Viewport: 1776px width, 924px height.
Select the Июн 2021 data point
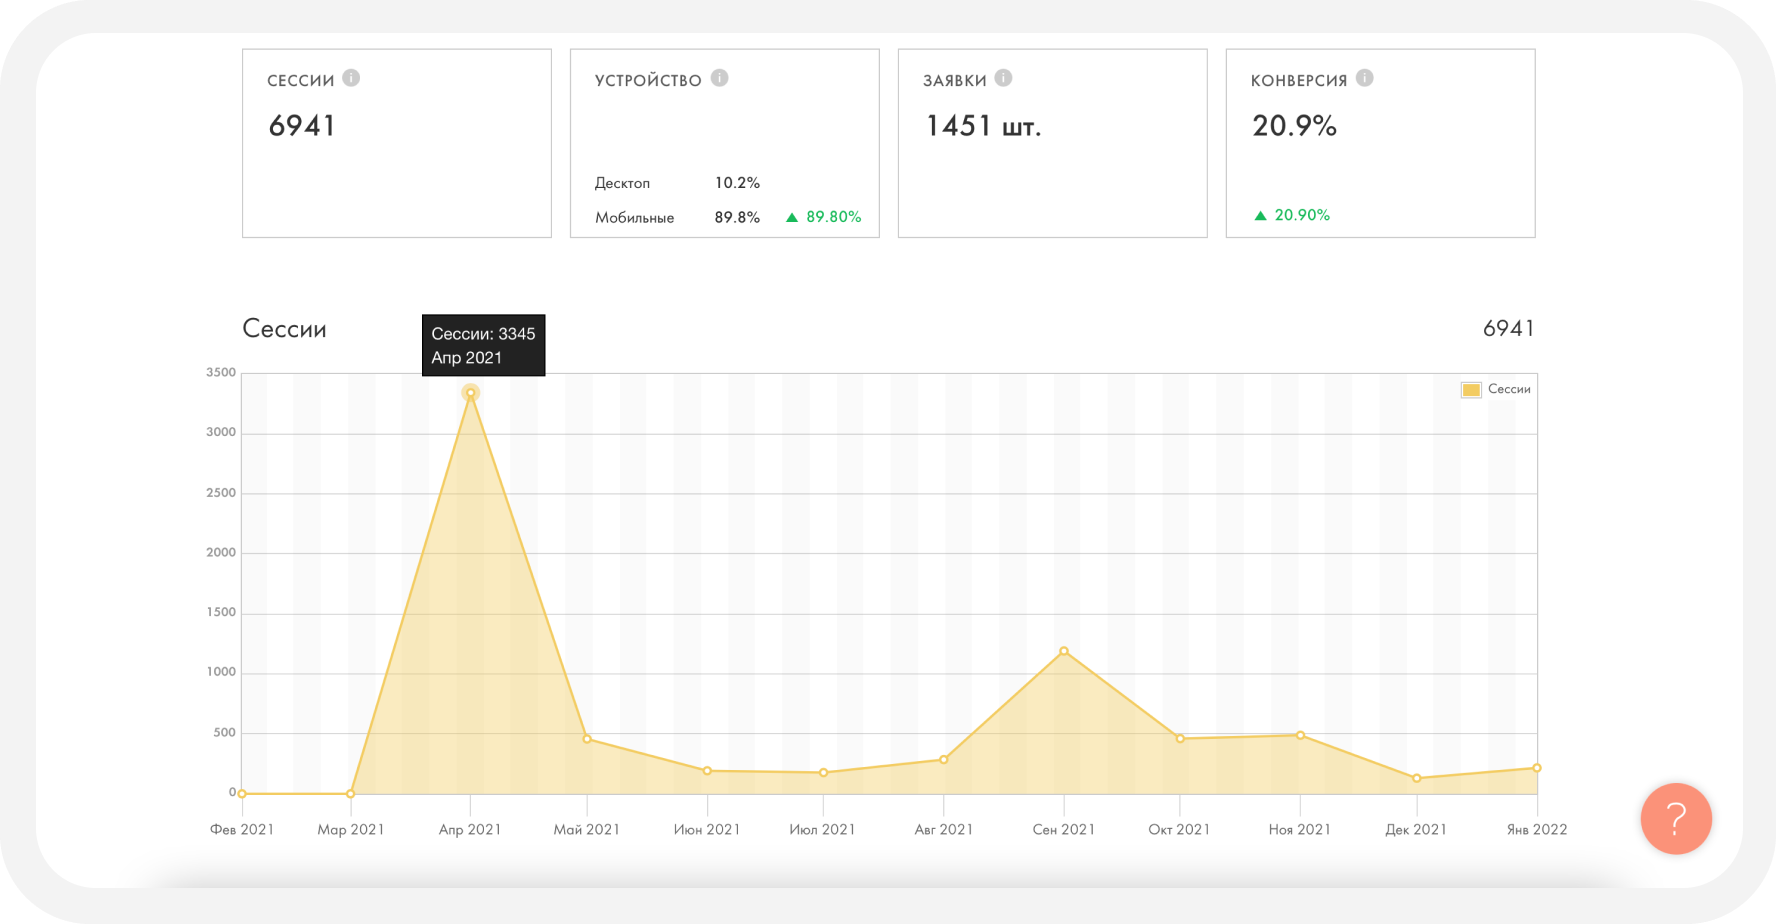[707, 771]
